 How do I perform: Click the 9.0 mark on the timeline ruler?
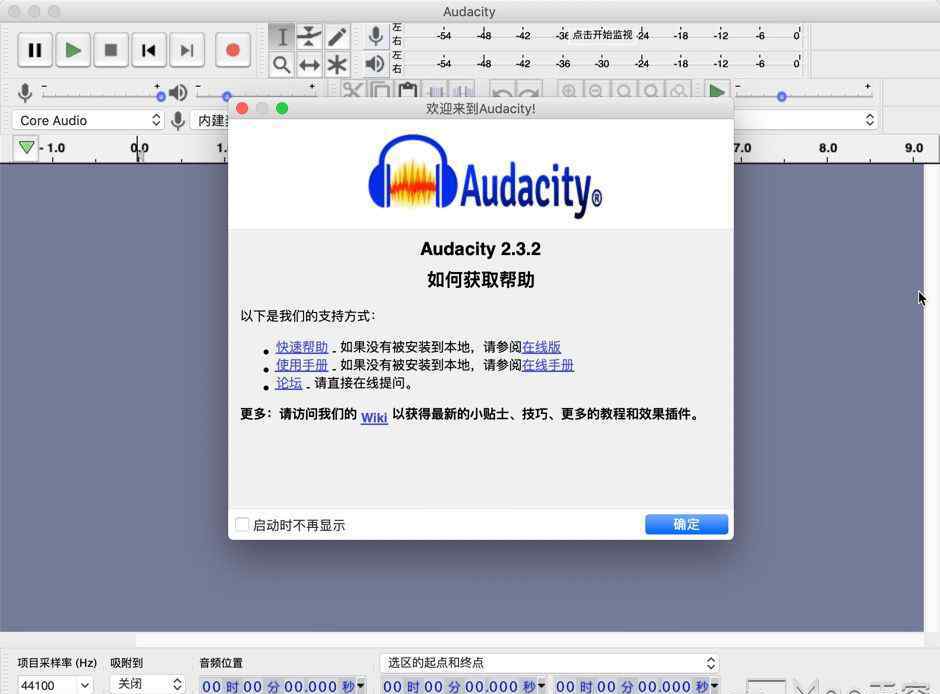pyautogui.click(x=914, y=147)
